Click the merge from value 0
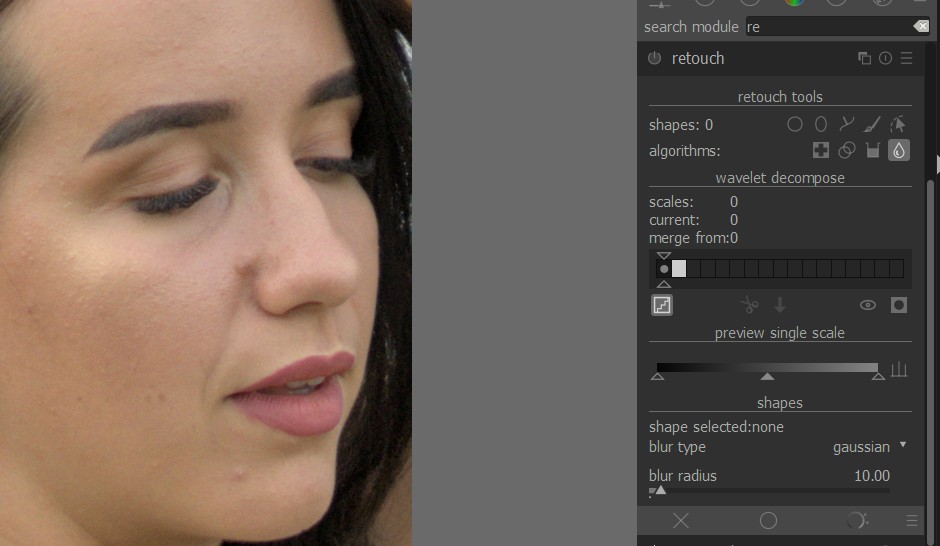 [734, 238]
